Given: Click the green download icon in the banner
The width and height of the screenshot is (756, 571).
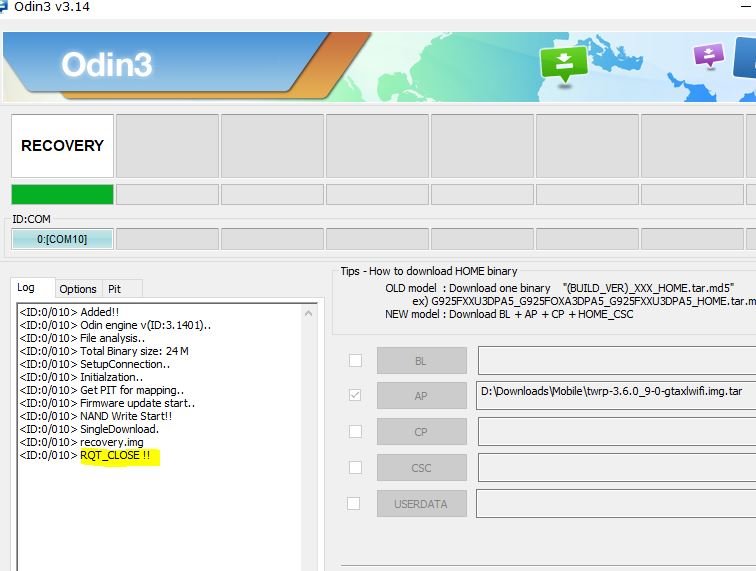Looking at the screenshot, I should (x=564, y=66).
